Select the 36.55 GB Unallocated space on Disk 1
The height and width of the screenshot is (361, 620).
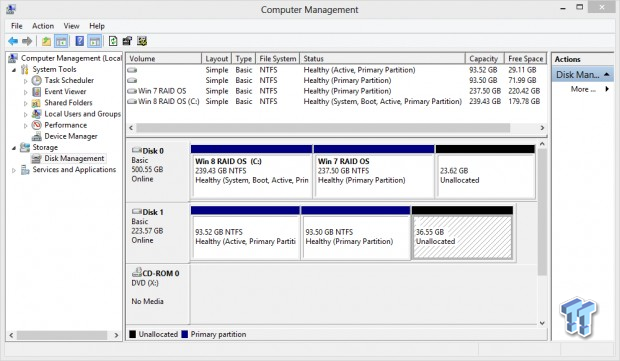coord(462,233)
